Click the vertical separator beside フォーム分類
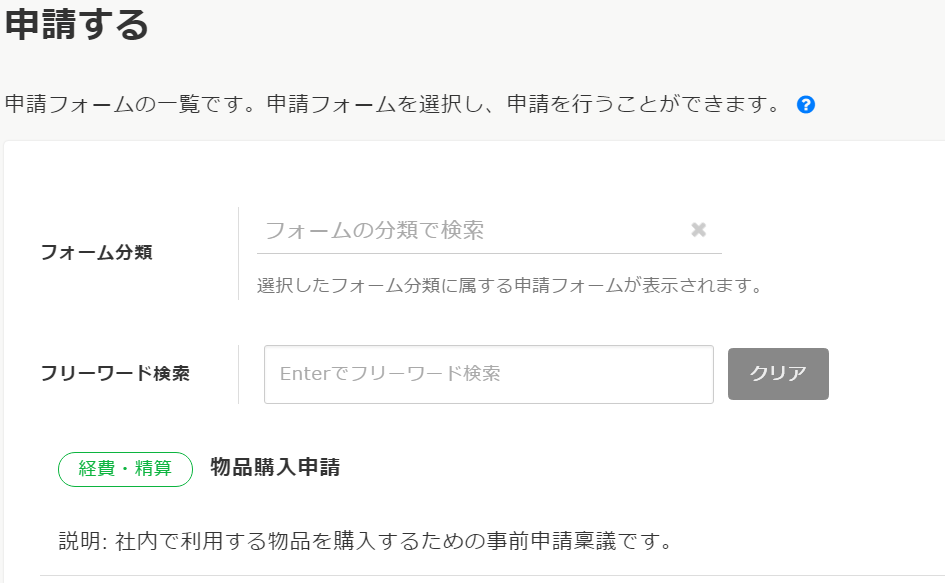 [238, 253]
